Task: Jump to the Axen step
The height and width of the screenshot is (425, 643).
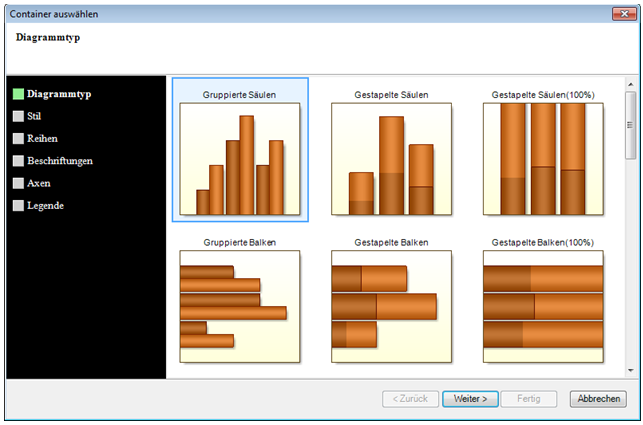Action: 39,183
